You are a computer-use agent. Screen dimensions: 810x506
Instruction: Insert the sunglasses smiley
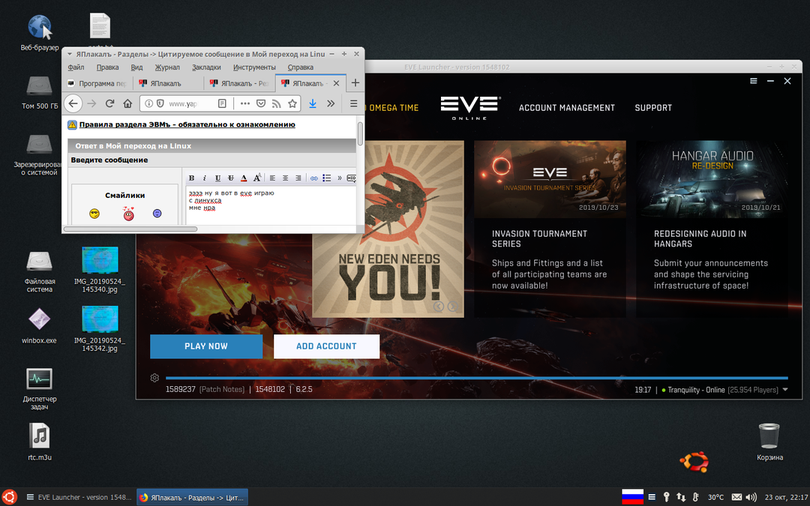(95, 213)
